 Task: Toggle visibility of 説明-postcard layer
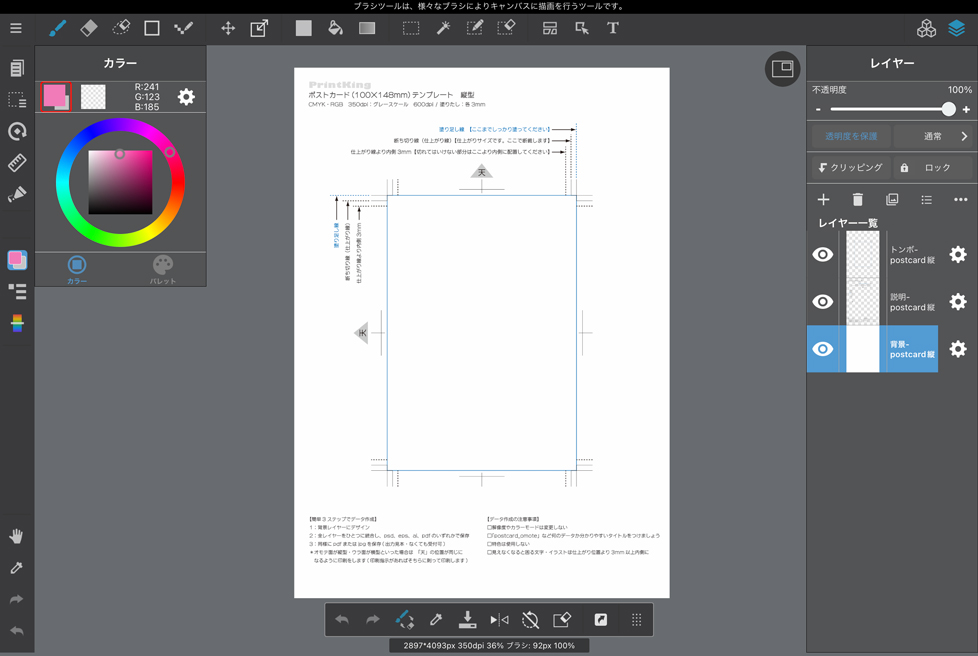pyautogui.click(x=823, y=302)
